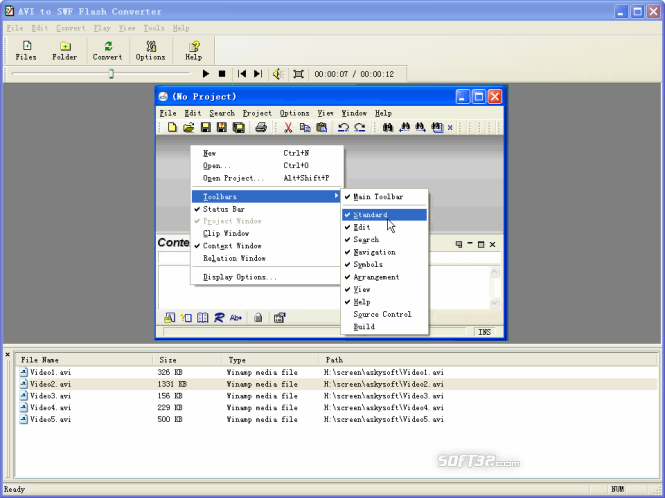665x498 pixels.
Task: Click the padlock icon in bottom toolbar
Action: [258, 317]
